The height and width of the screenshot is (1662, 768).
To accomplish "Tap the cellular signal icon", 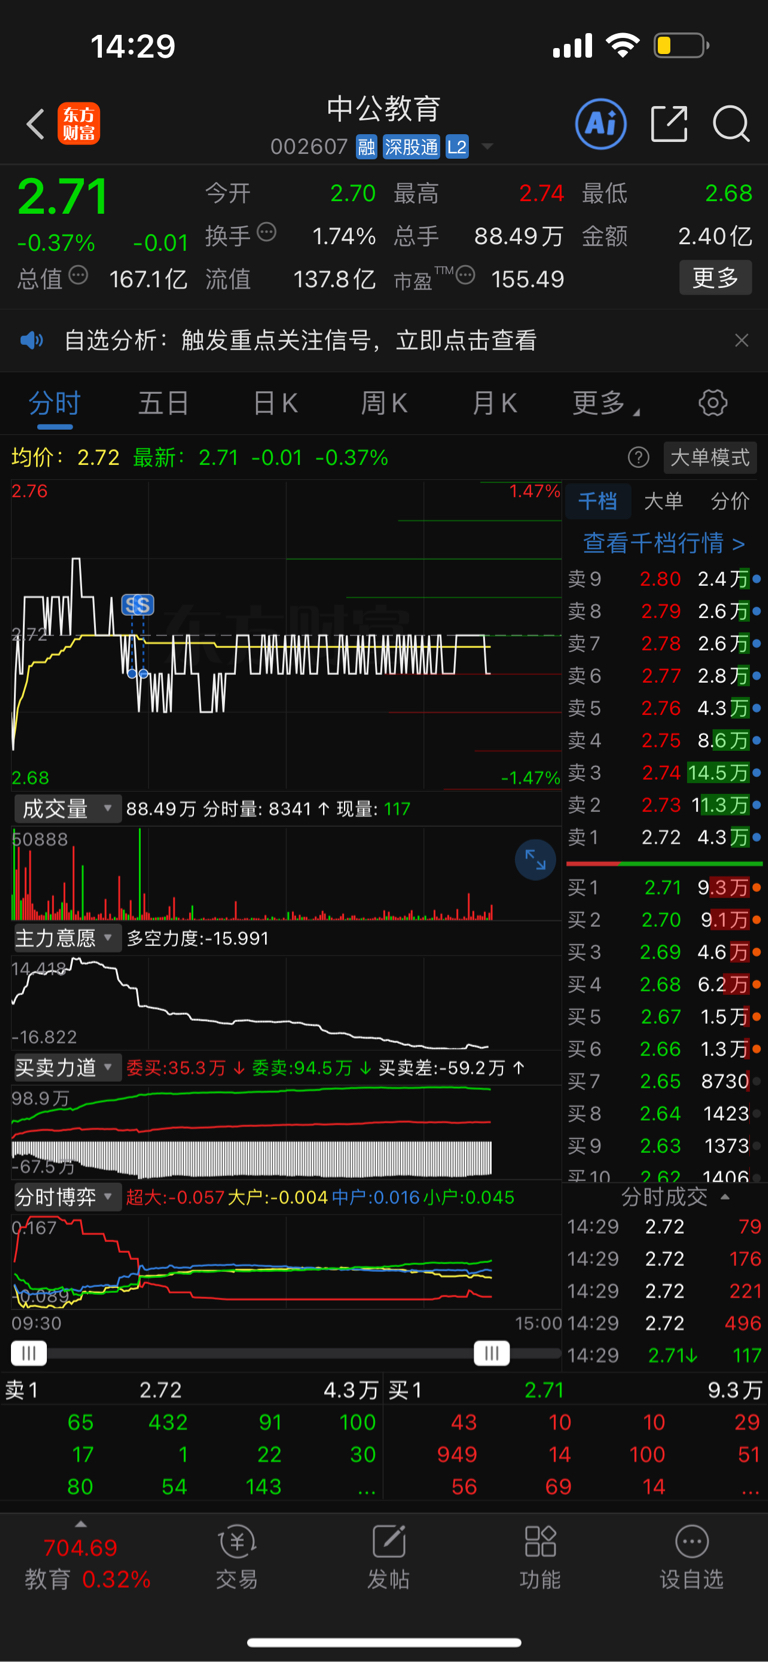I will [573, 46].
